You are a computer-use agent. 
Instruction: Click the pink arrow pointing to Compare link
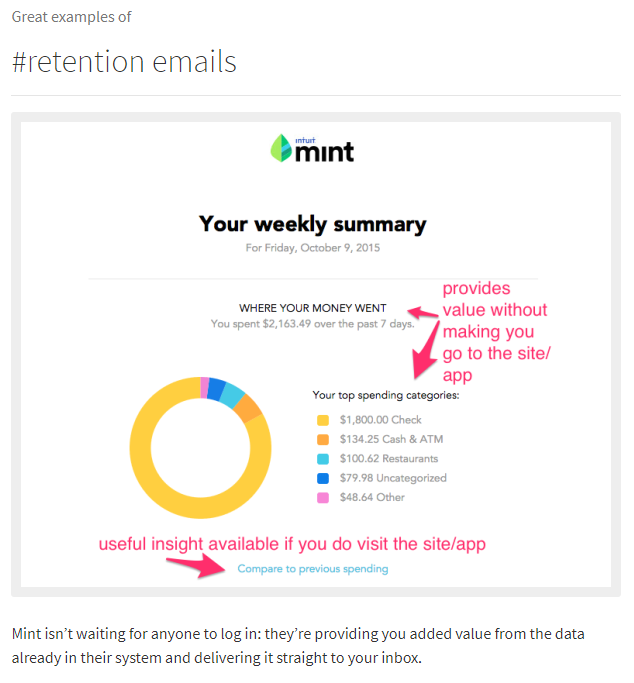[x=196, y=565]
